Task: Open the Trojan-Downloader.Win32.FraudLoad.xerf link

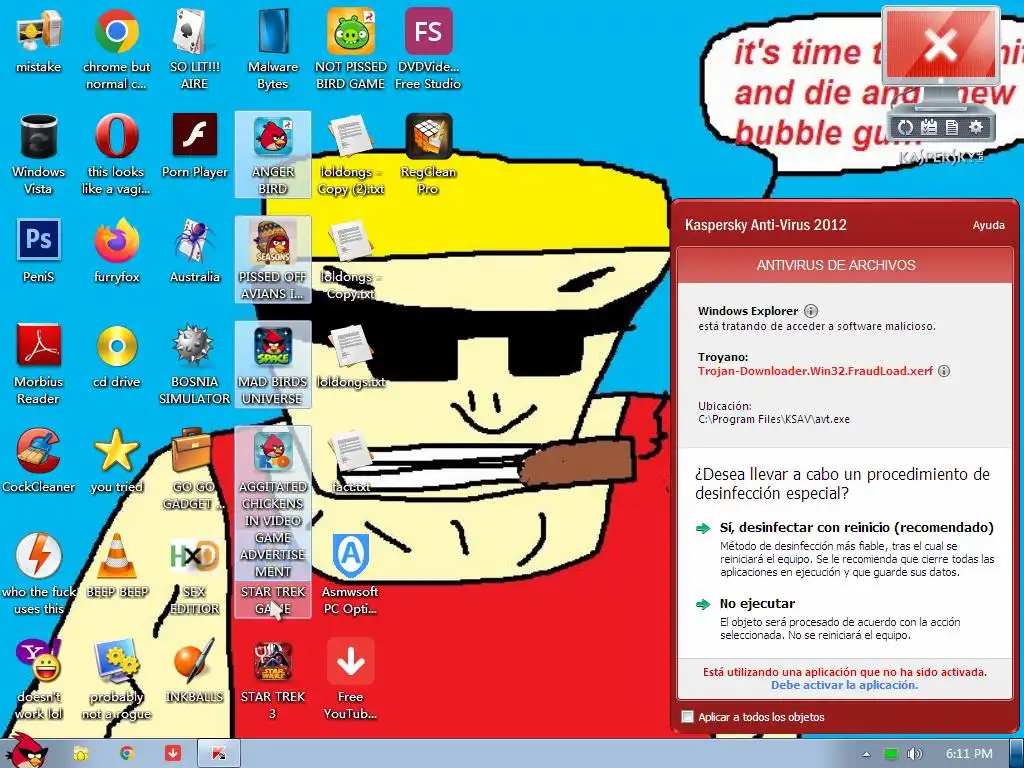Action: (x=815, y=371)
